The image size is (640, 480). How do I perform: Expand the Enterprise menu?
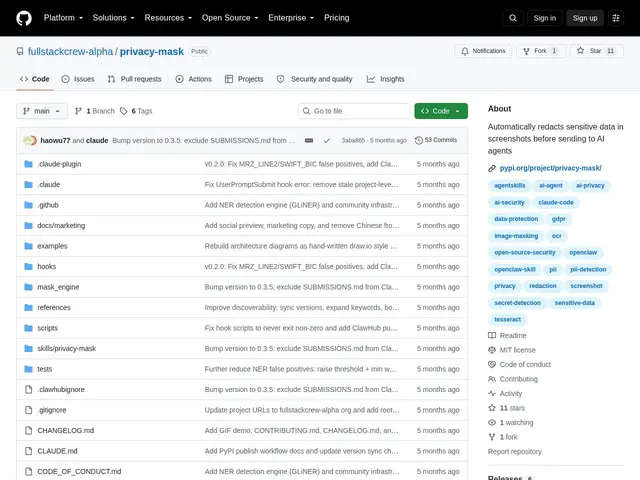click(291, 18)
